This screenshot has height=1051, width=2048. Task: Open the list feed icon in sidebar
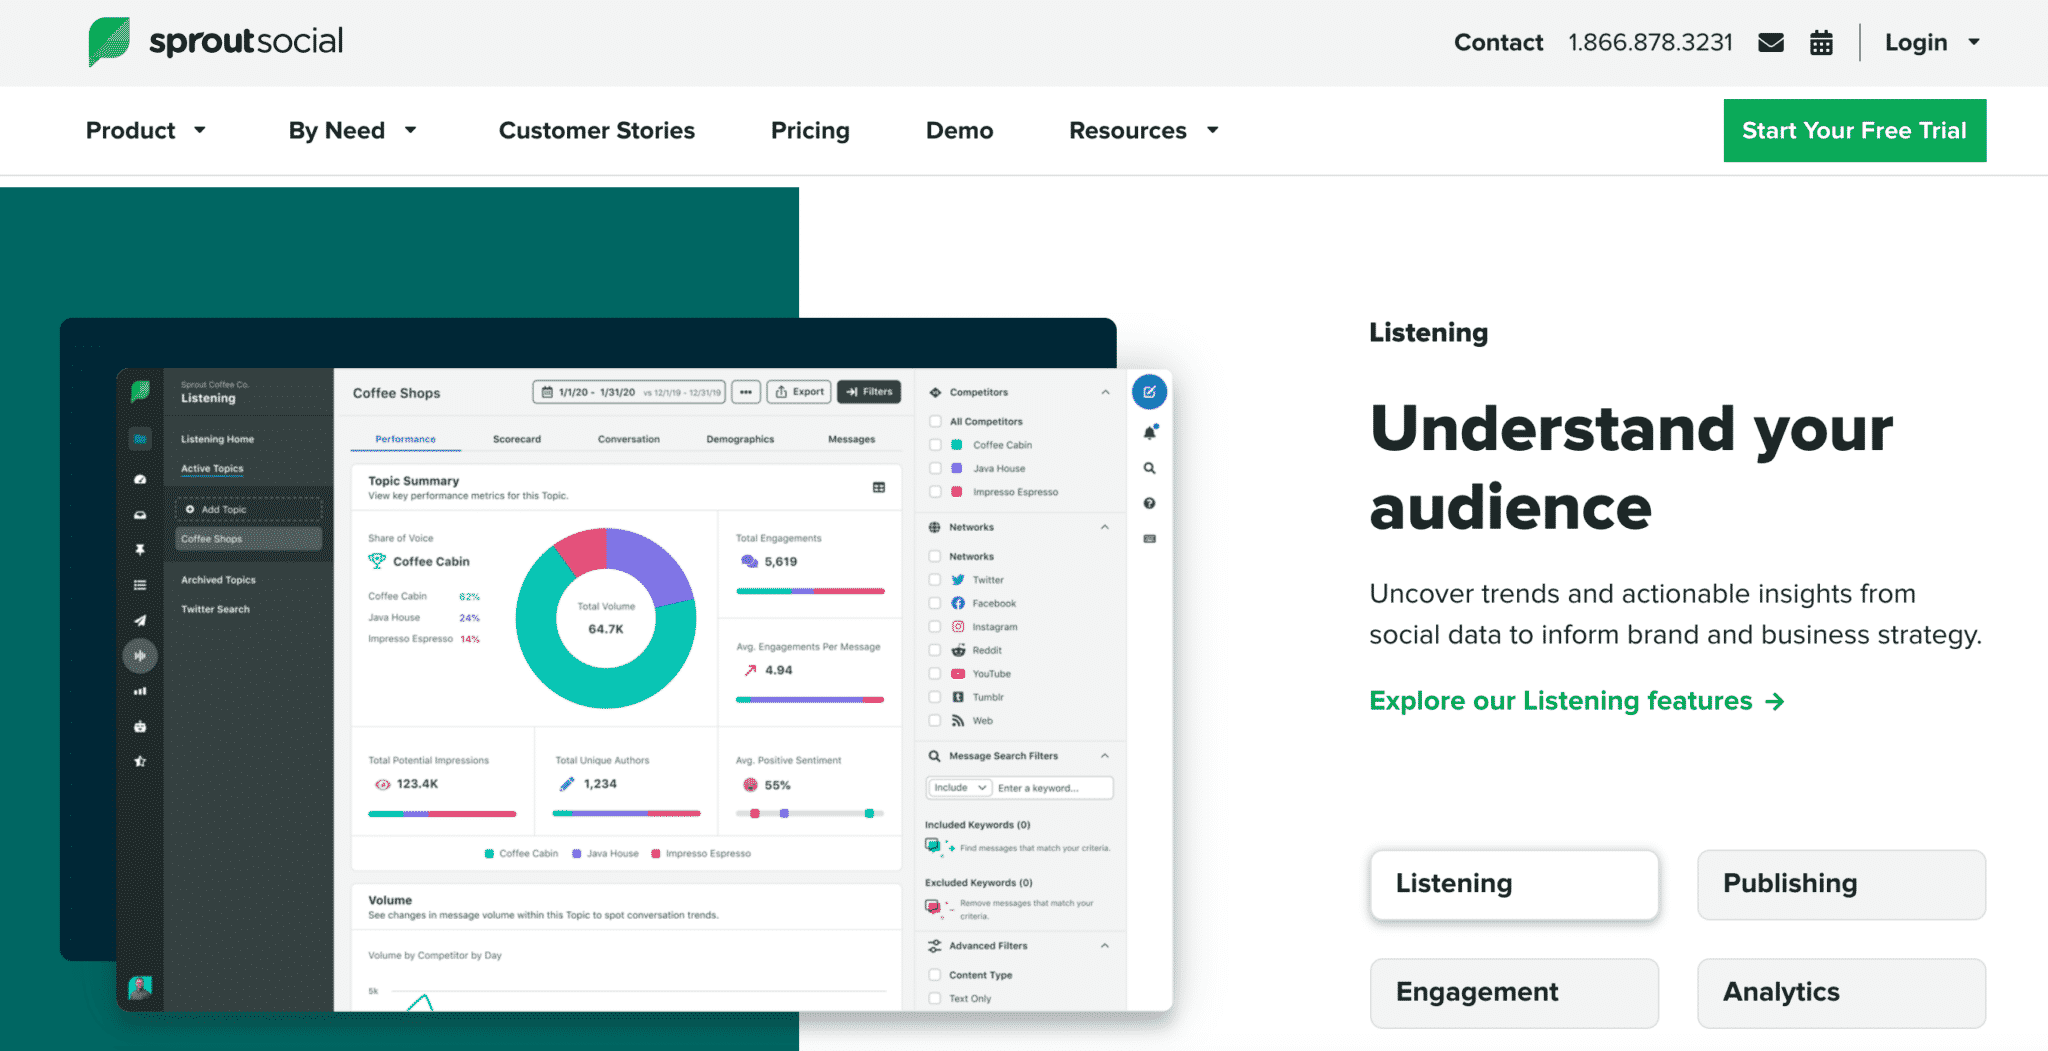pos(140,585)
